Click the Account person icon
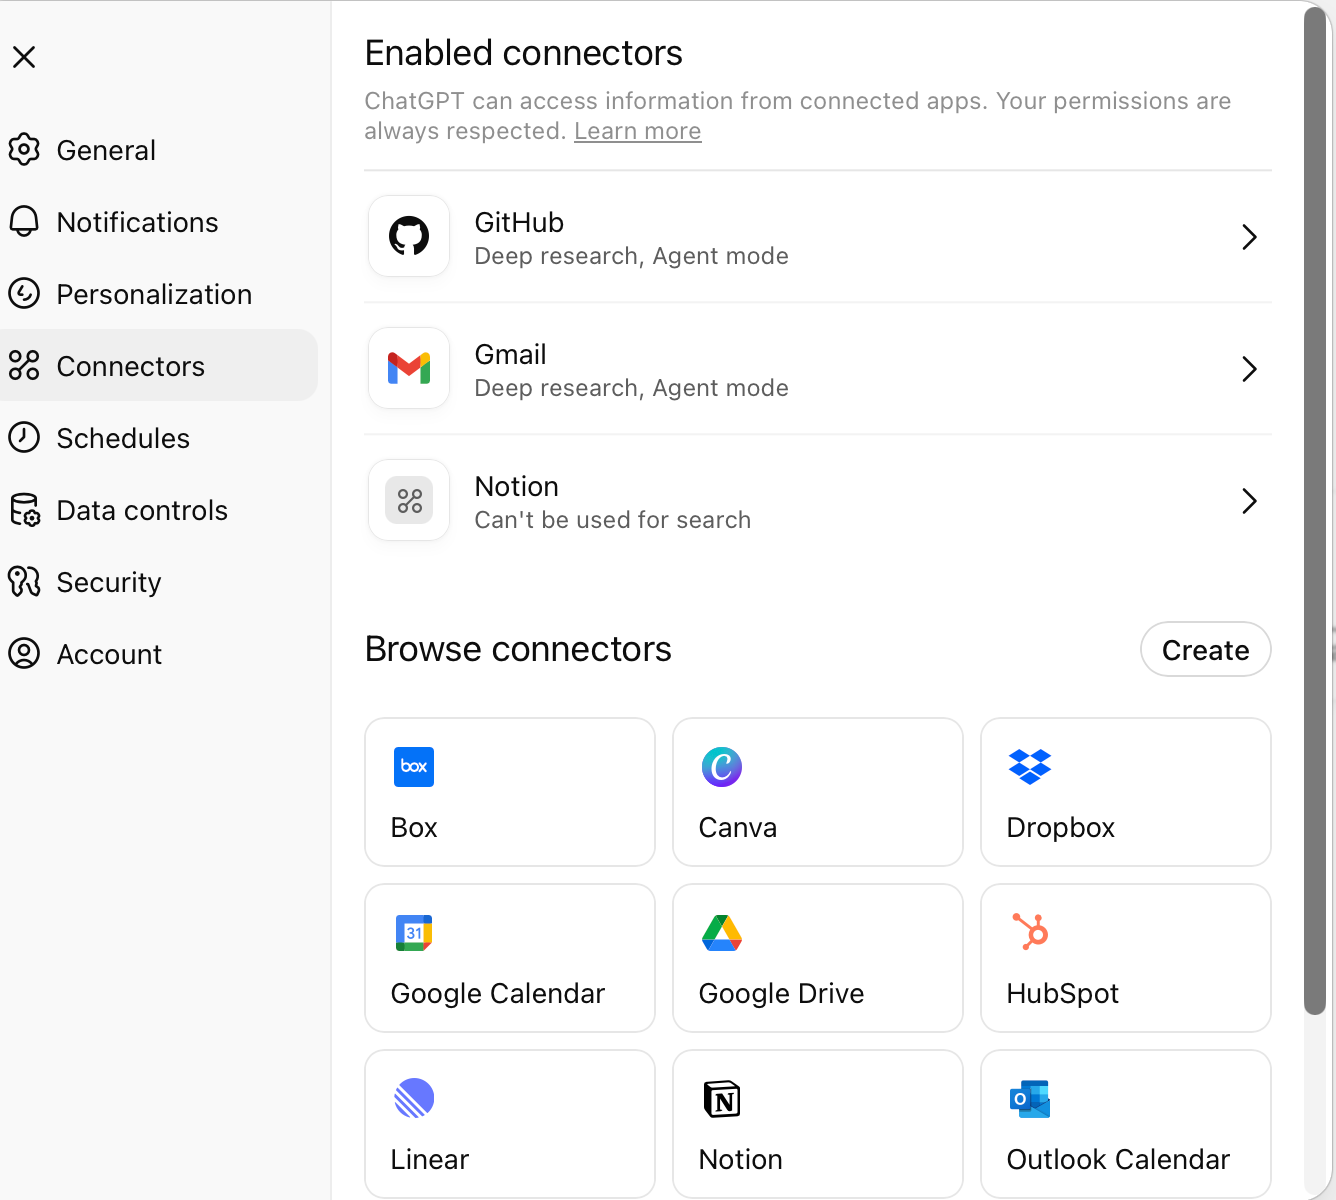 pos(24,654)
